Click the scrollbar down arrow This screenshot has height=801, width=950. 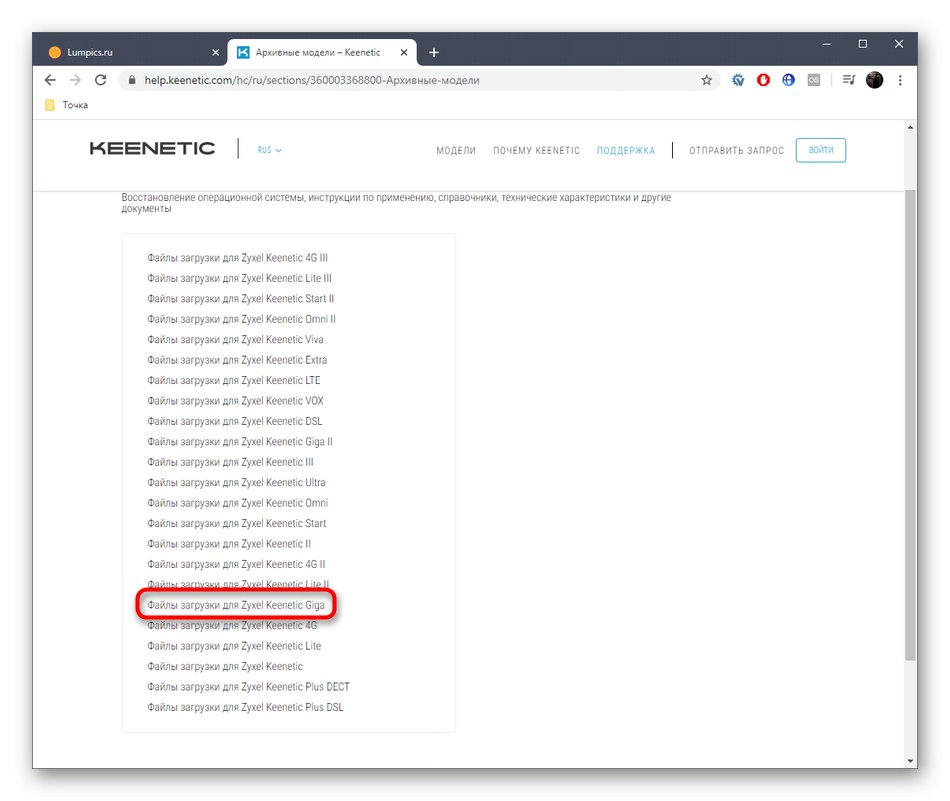coord(910,761)
